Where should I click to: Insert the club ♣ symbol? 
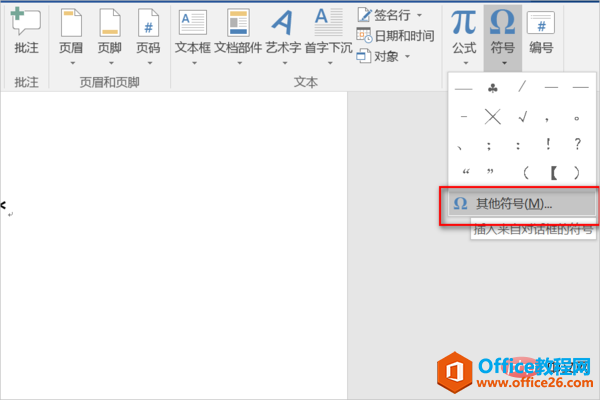[x=493, y=88]
